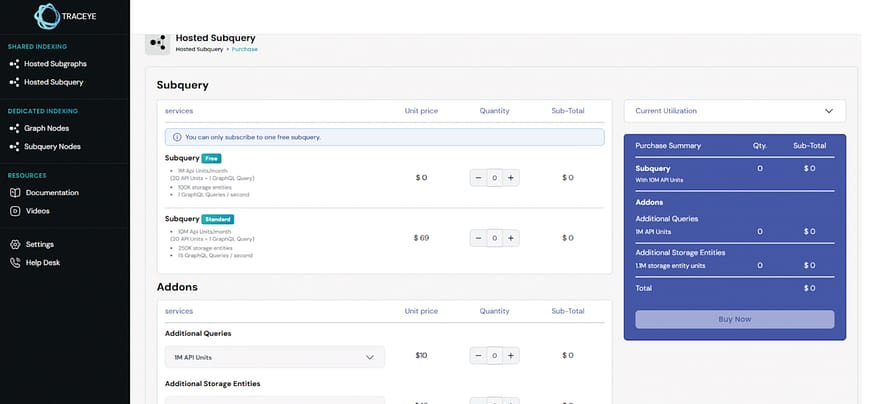Open the Help Desk phone icon
The width and height of the screenshot is (875, 404).
[x=15, y=263]
